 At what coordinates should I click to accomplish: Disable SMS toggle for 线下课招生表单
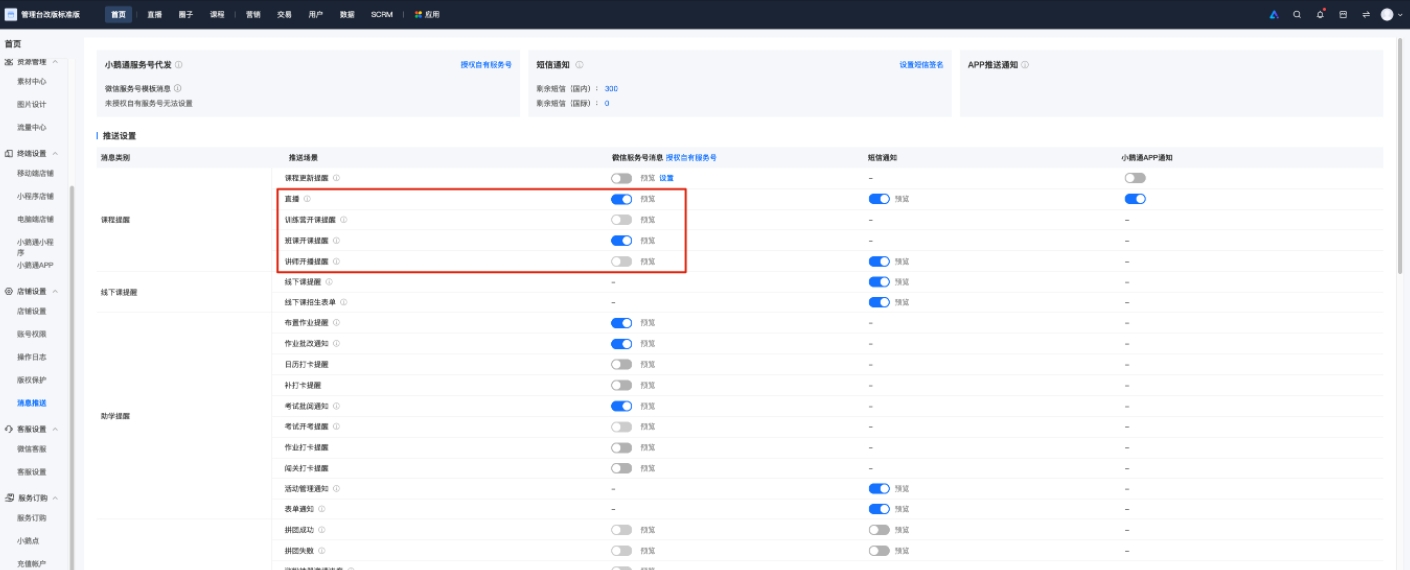click(879, 302)
